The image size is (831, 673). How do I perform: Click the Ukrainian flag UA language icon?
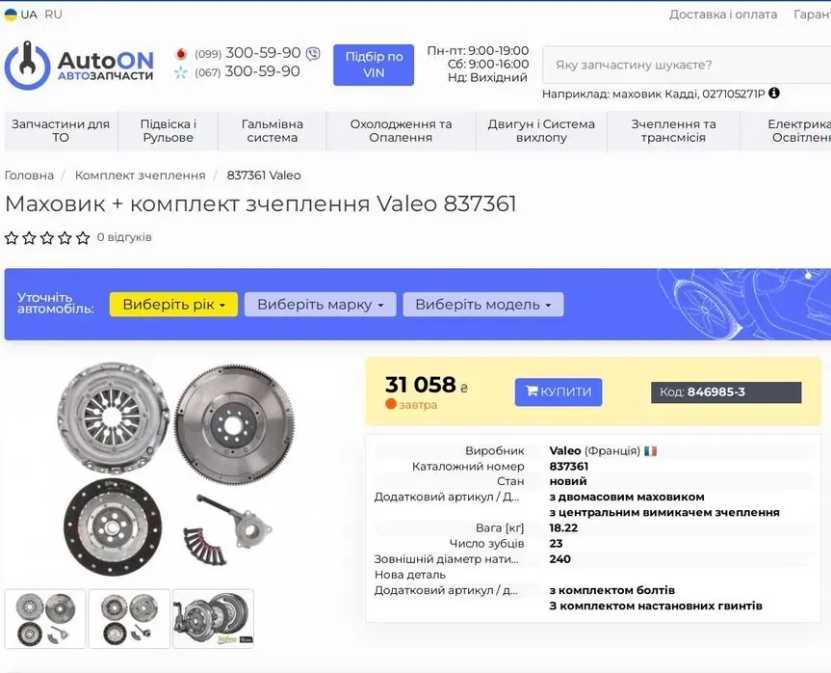(x=11, y=15)
